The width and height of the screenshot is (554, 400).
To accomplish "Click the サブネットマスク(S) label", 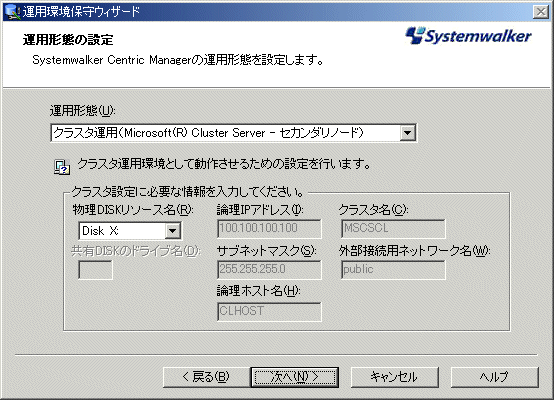I will point(266,251).
